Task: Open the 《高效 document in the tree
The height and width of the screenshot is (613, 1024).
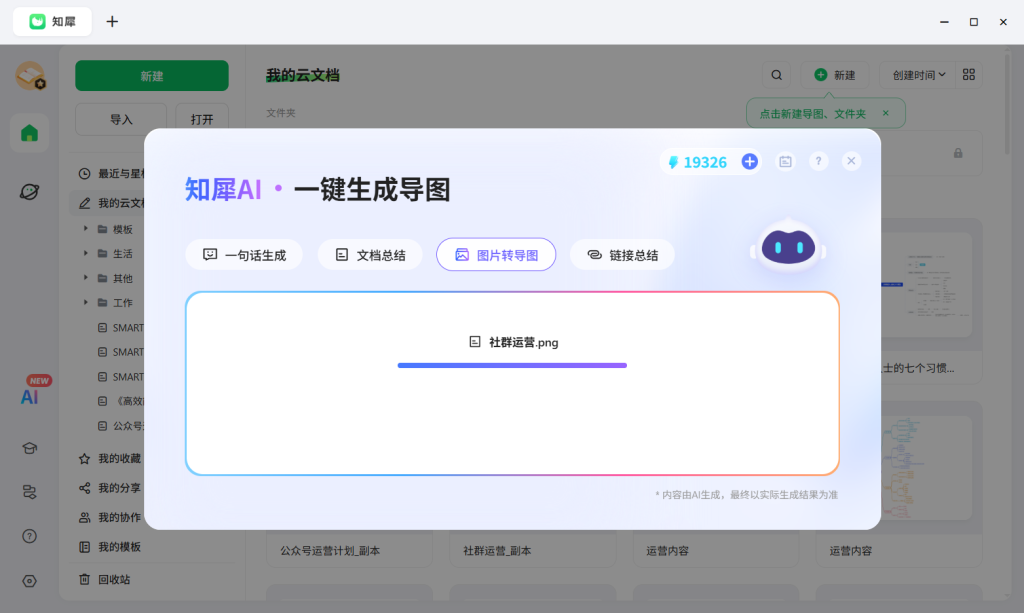Action: click(x=121, y=401)
